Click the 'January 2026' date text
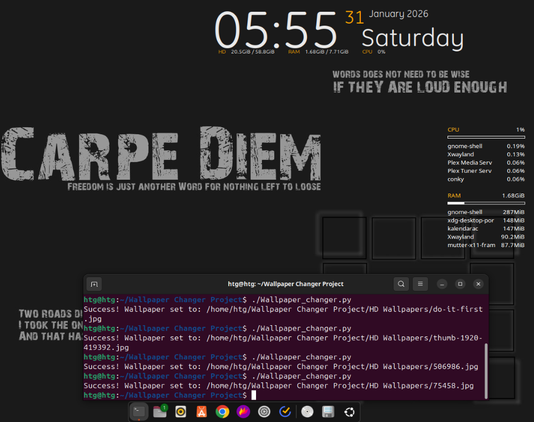Viewport: 534px width, 422px height. 398,14
